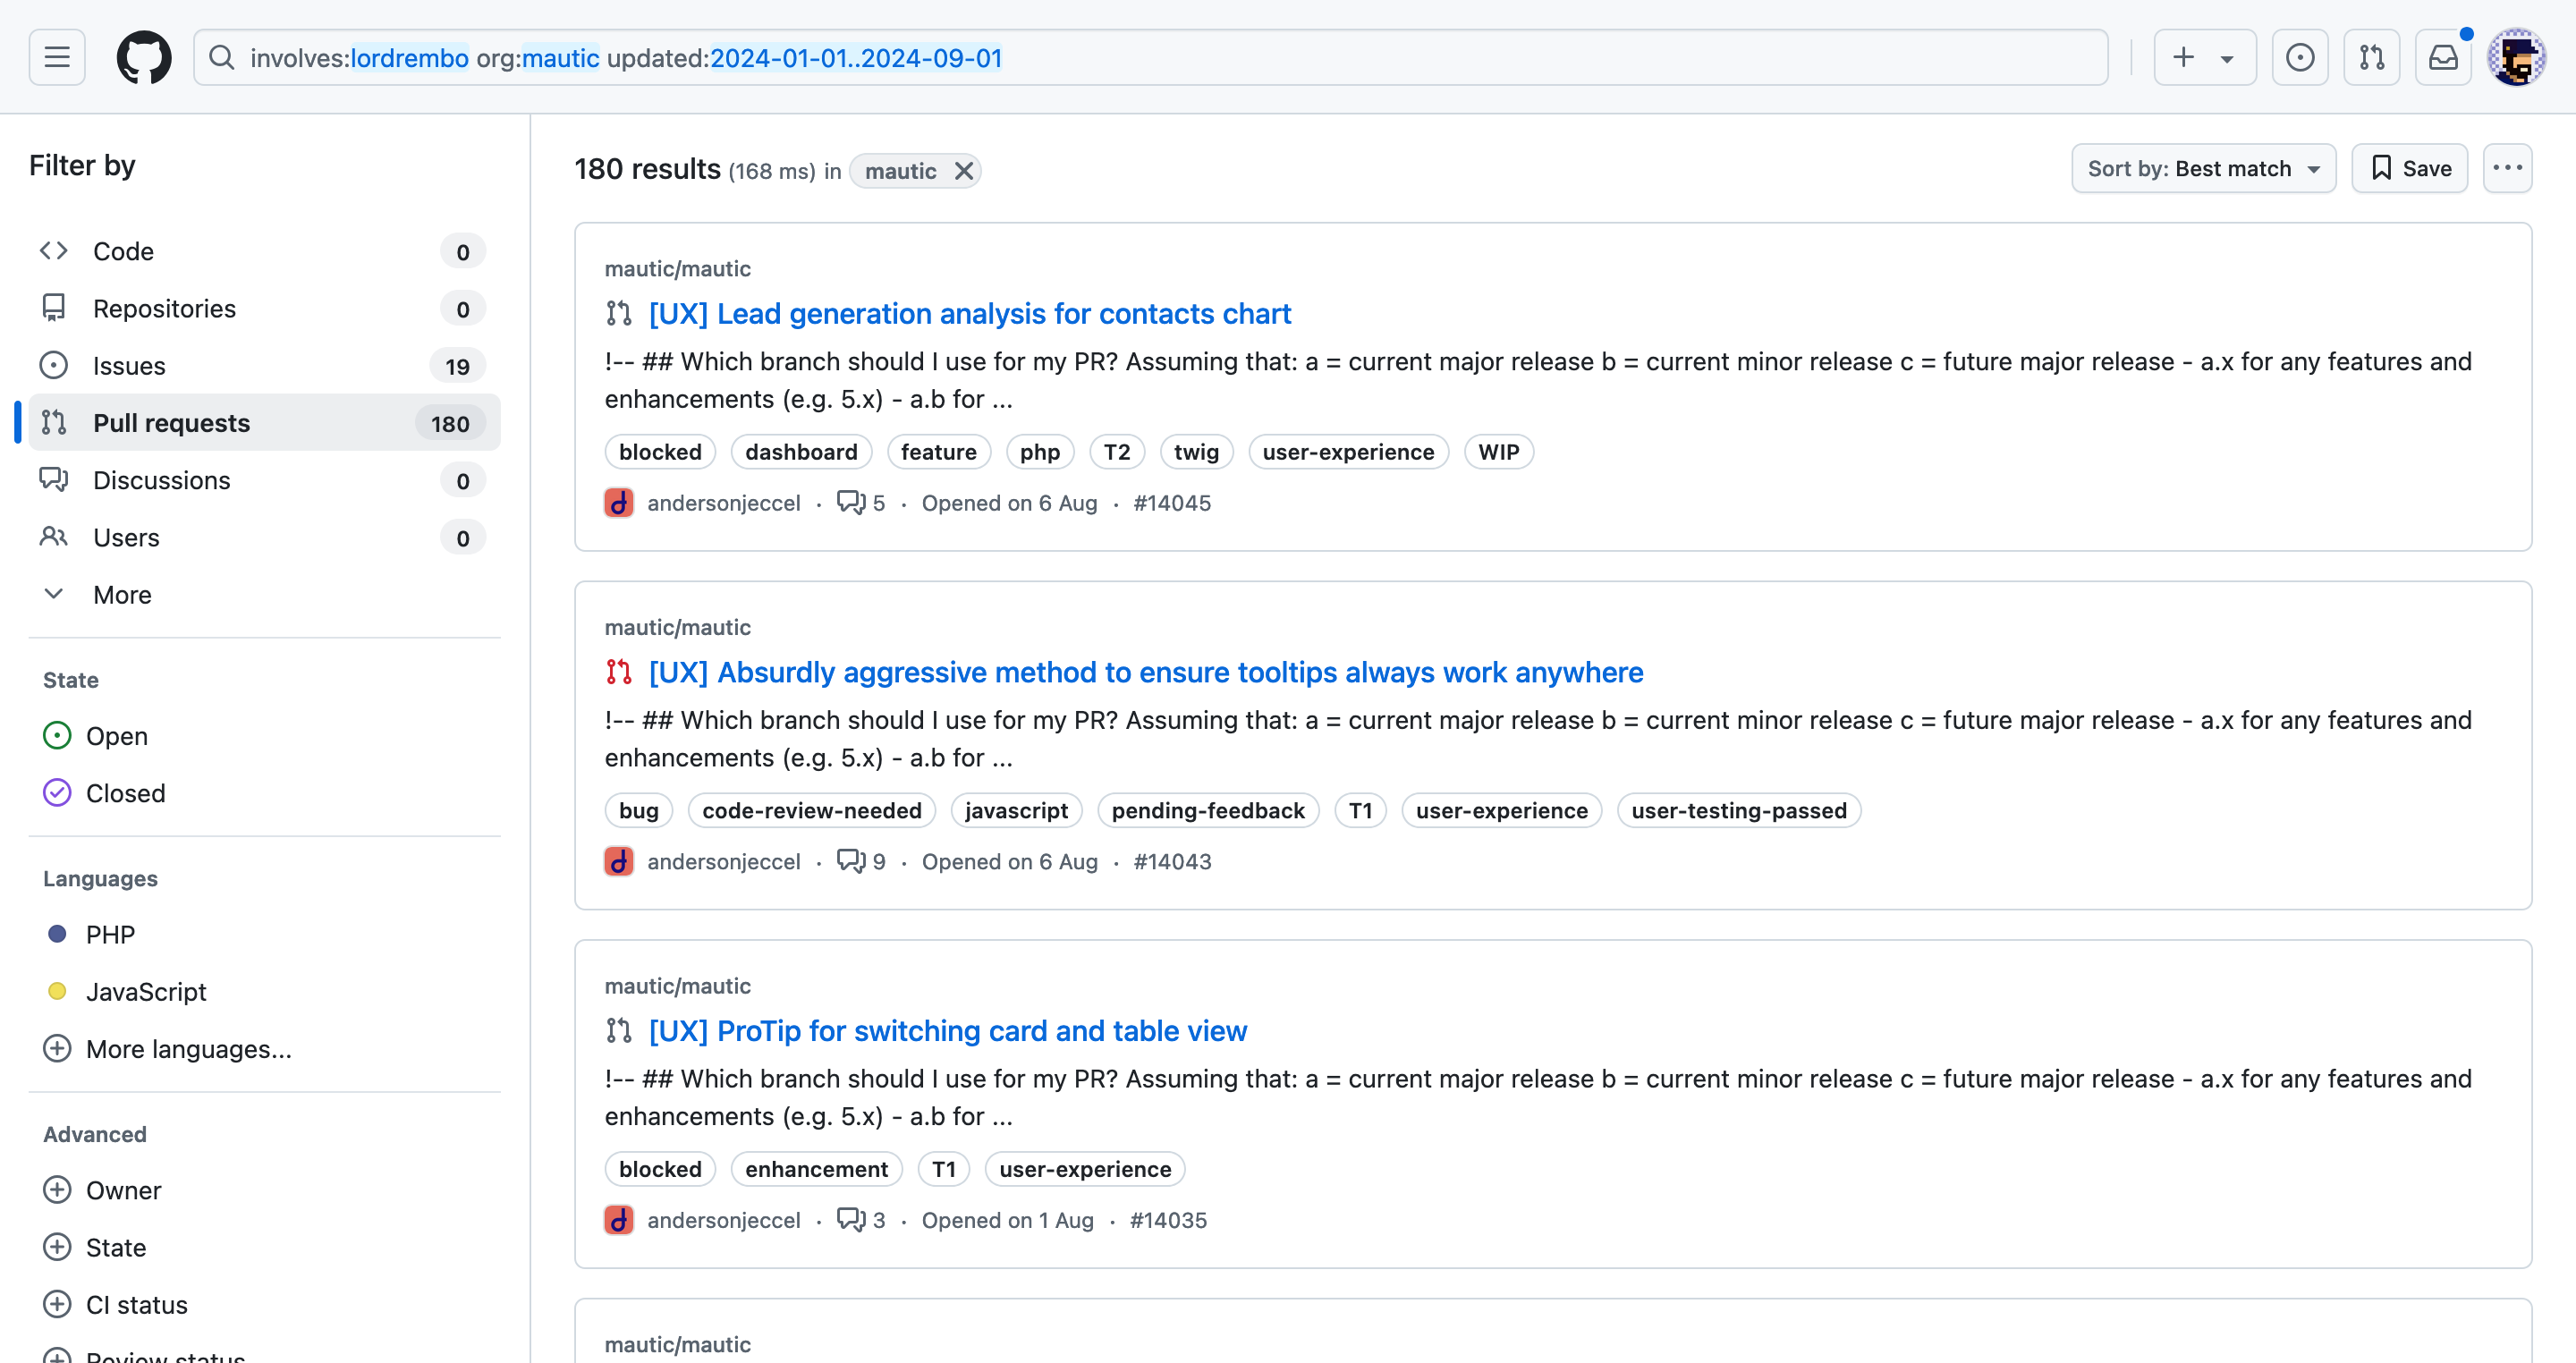Open Absurdly aggressive tooltips pull request
This screenshot has width=2576, height=1363.
coord(1145,672)
